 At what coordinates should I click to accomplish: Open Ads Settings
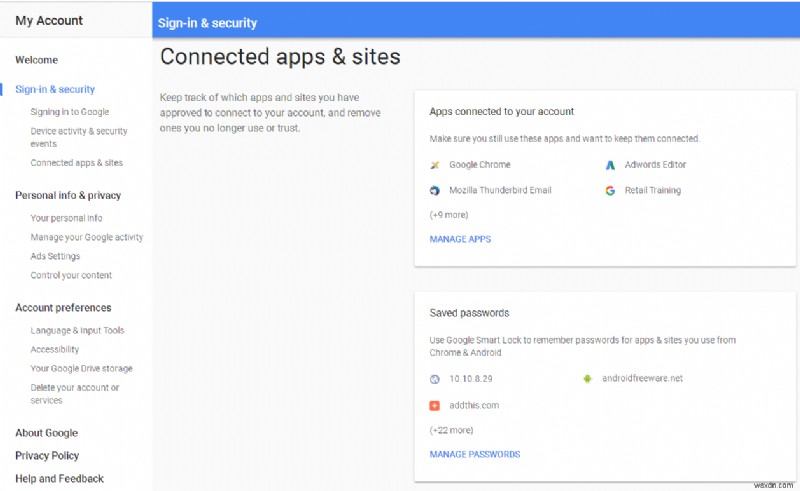click(55, 256)
